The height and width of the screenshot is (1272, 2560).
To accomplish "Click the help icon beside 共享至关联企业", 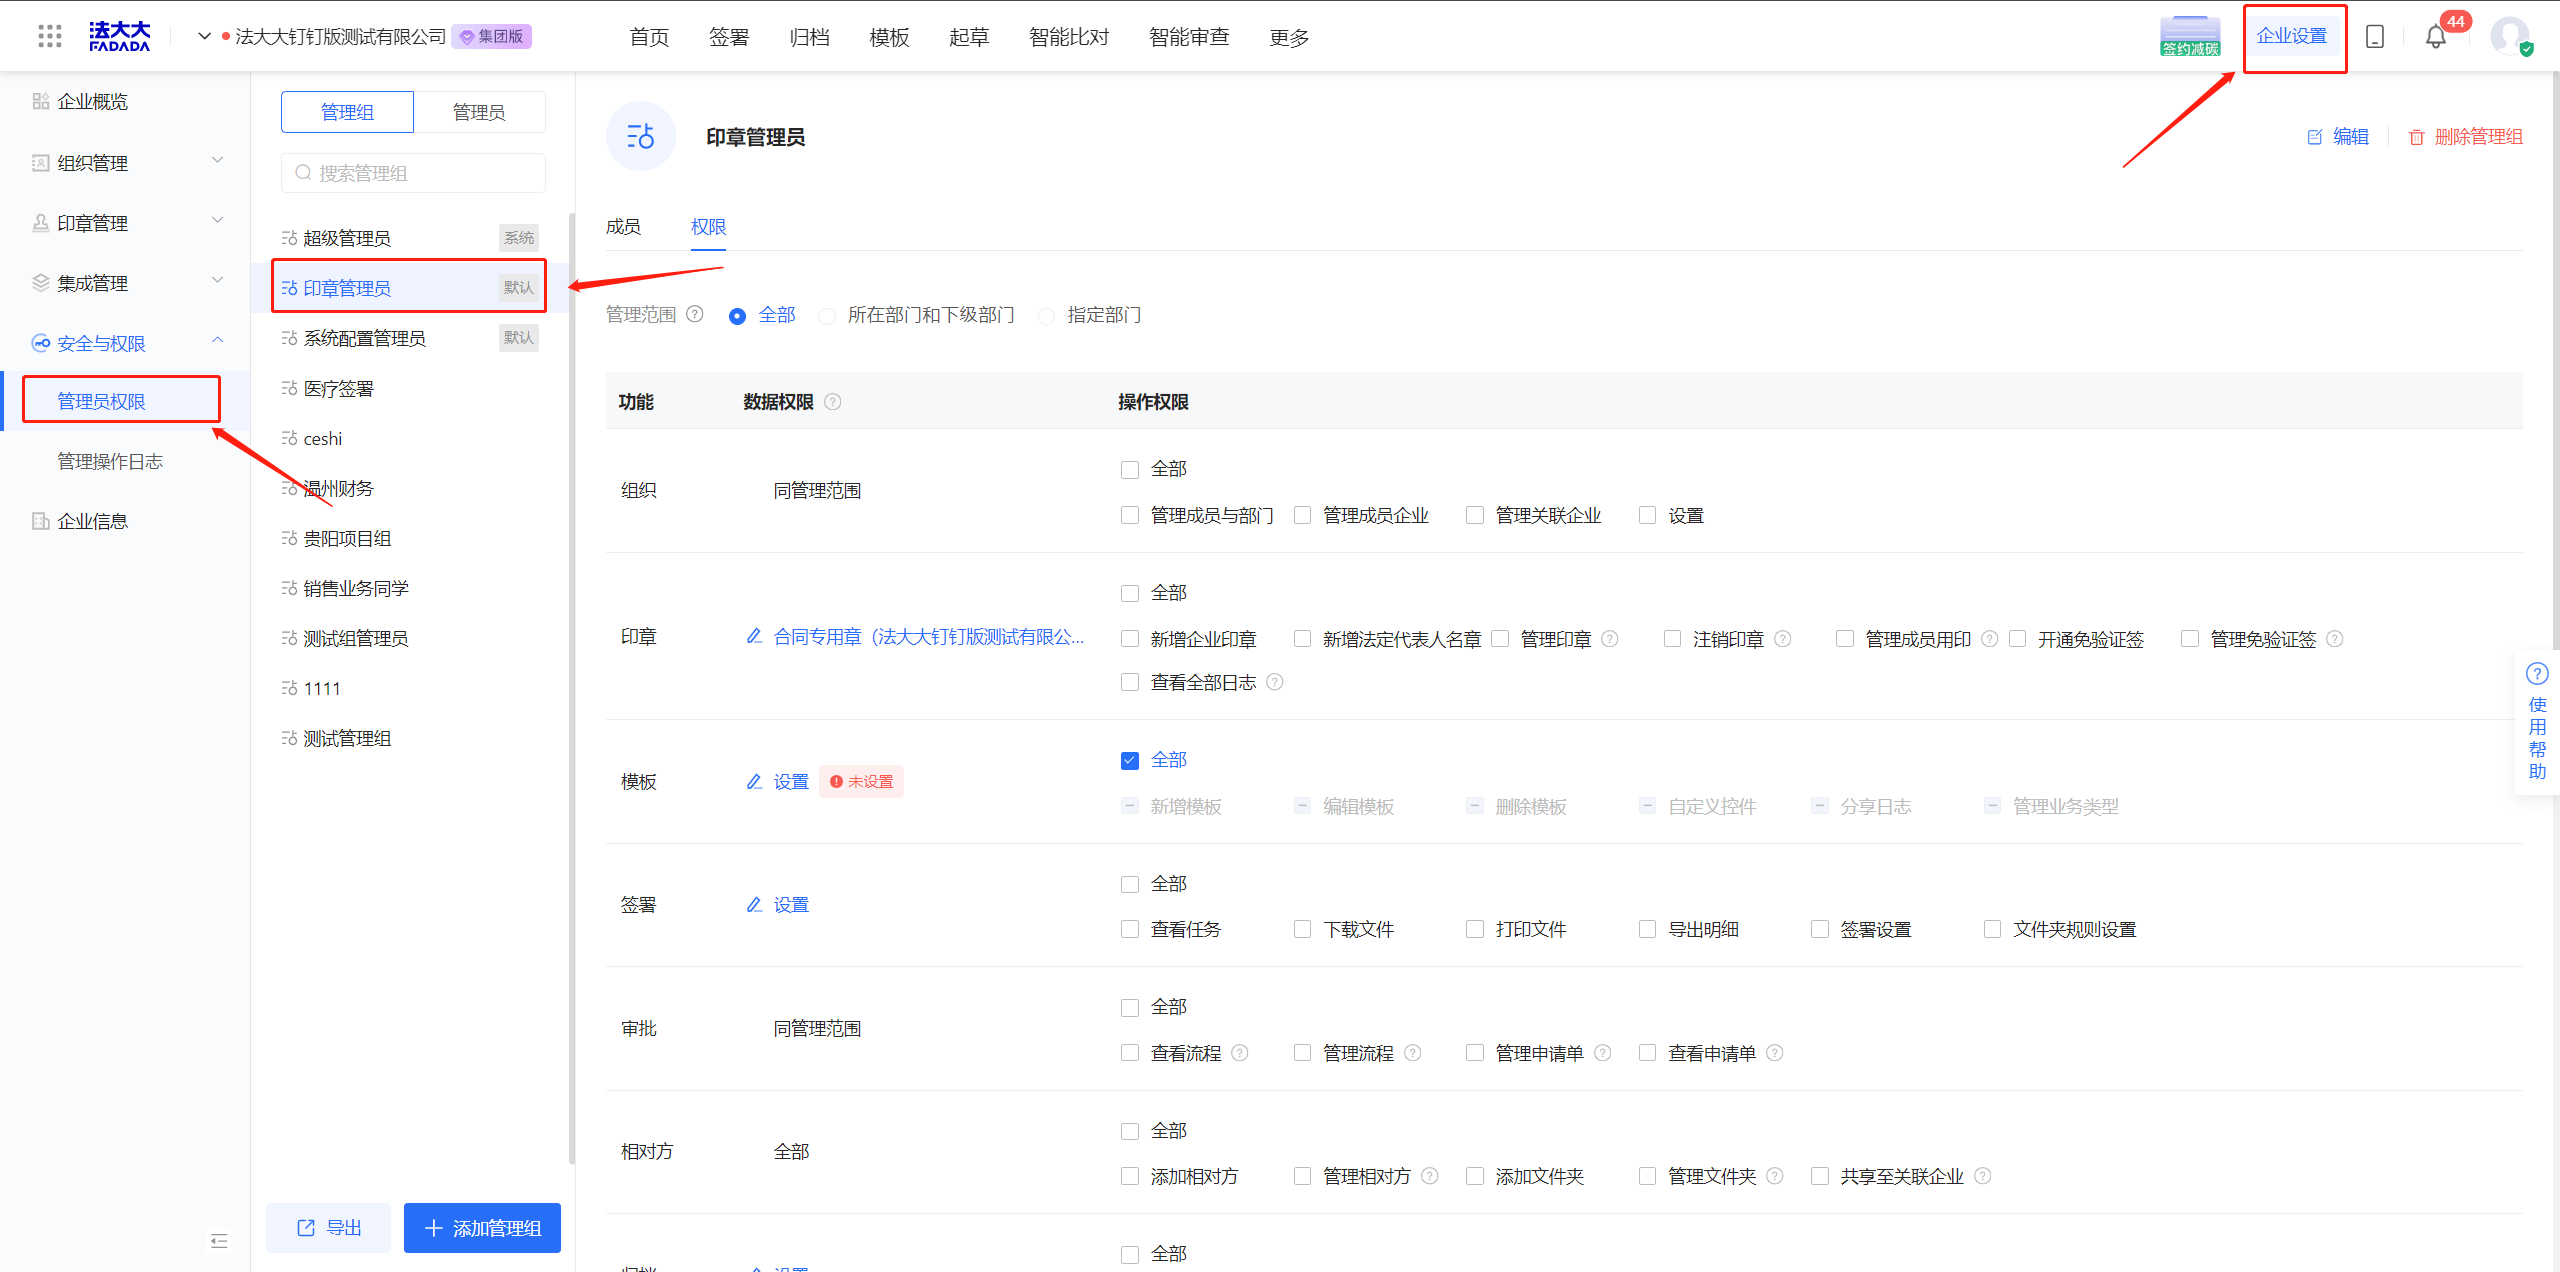I will tap(1983, 1176).
